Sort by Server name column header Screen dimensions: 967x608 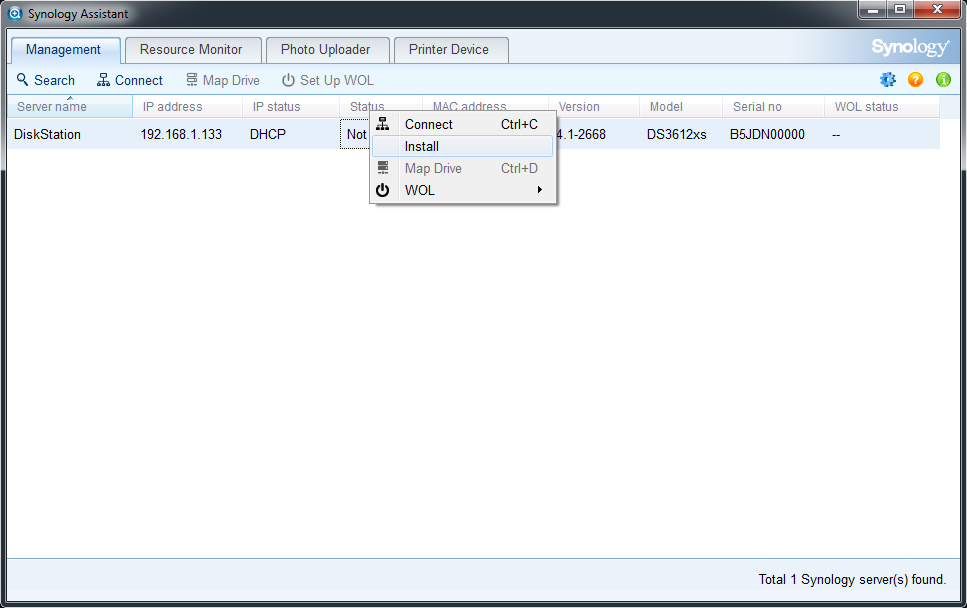click(x=52, y=107)
